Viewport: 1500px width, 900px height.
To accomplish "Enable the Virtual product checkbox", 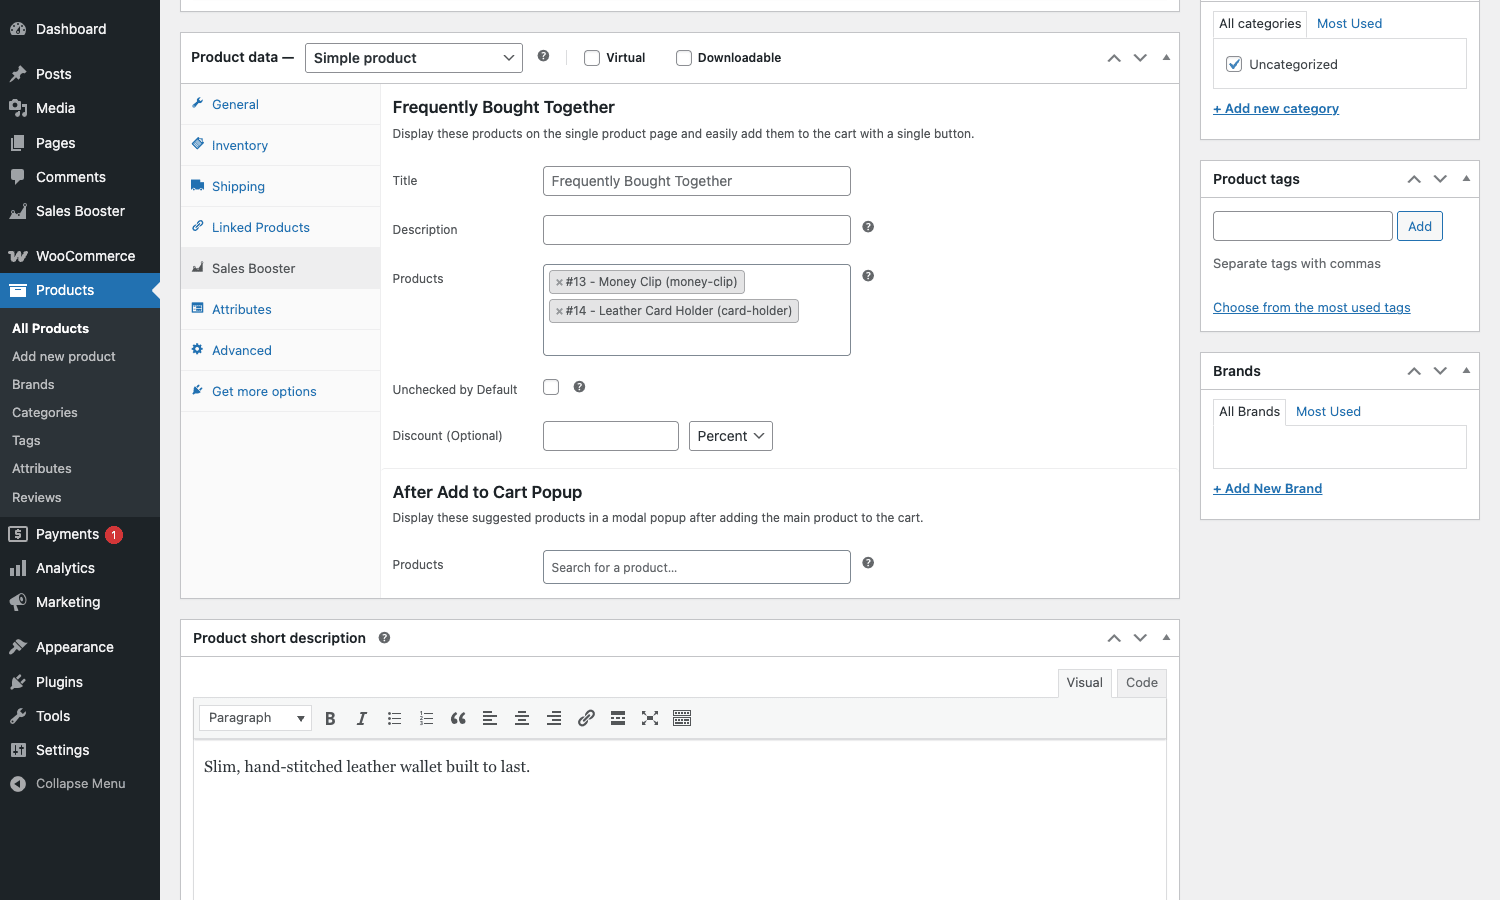I will (592, 58).
